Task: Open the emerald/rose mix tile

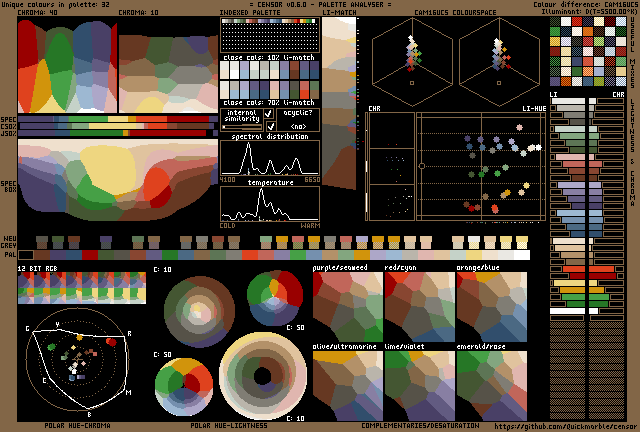Action: point(492,386)
